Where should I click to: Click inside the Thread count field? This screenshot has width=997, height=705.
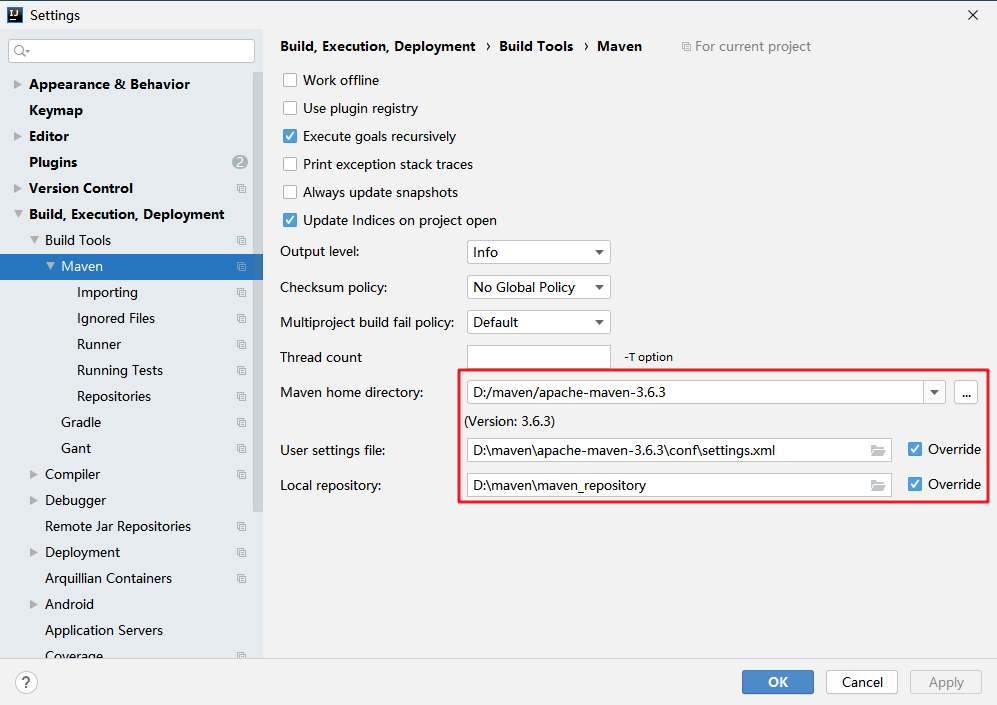[x=538, y=357]
